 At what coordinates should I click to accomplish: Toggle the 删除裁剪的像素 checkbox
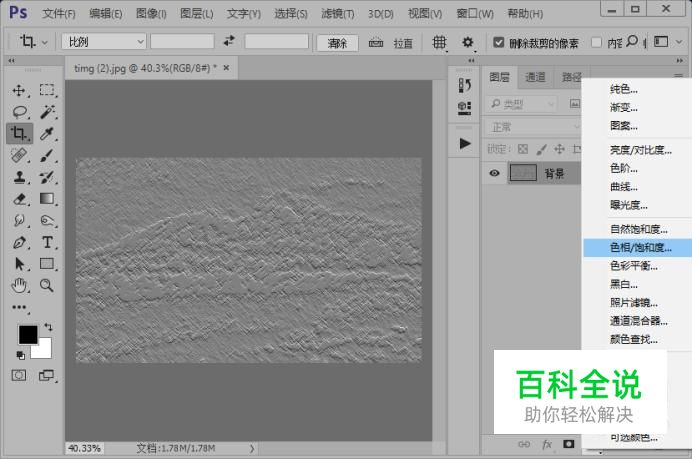(499, 43)
